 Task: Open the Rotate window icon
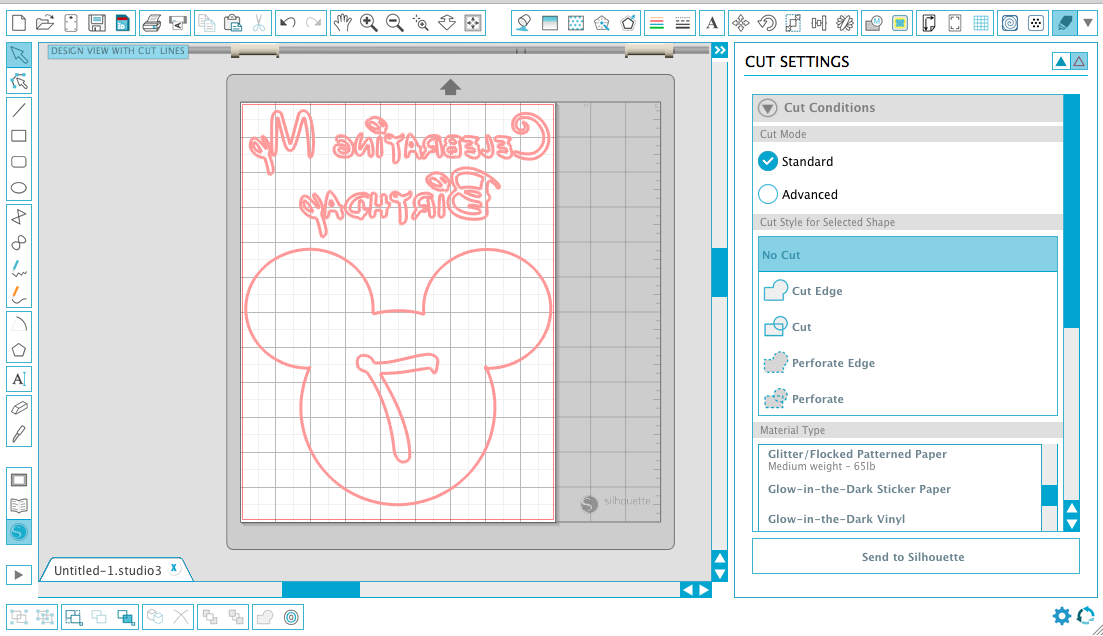pyautogui.click(x=767, y=23)
